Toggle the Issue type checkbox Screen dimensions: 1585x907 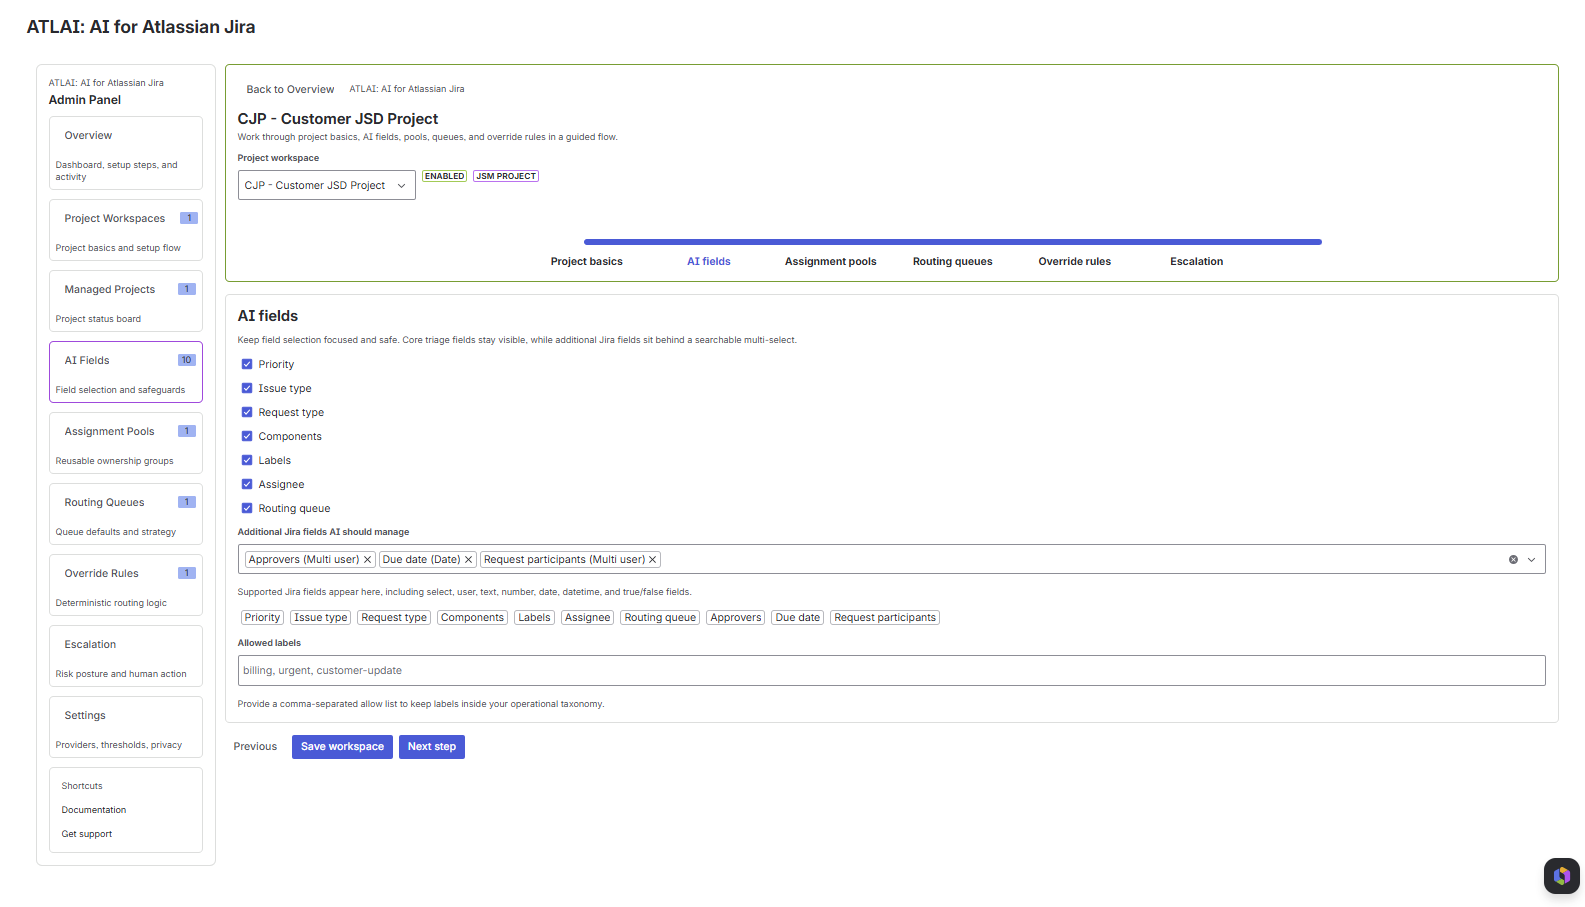[247, 388]
